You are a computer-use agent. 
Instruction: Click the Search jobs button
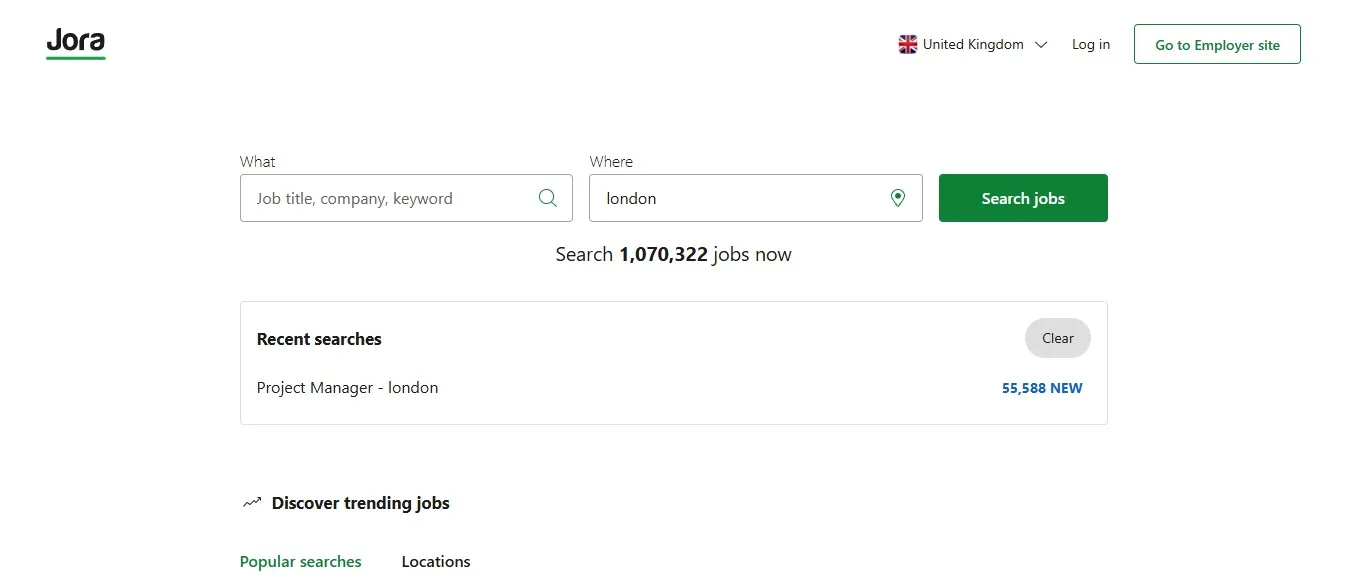1023,198
